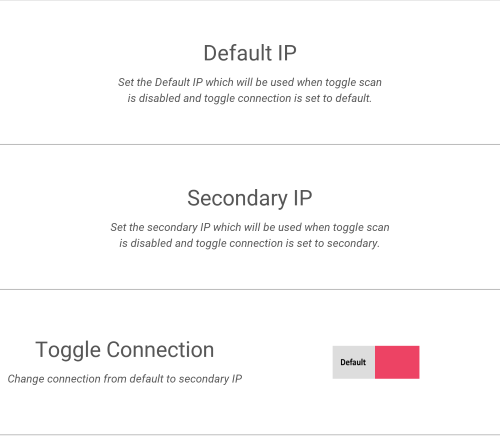The width and height of the screenshot is (500, 436).
Task: Select the Toggle Connection heading
Action: (125, 350)
